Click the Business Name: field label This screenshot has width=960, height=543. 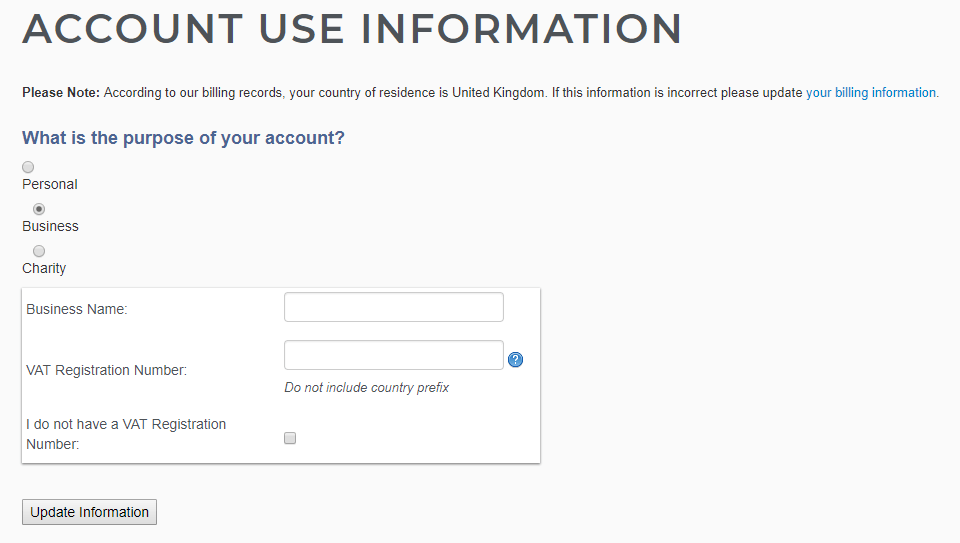coord(77,309)
